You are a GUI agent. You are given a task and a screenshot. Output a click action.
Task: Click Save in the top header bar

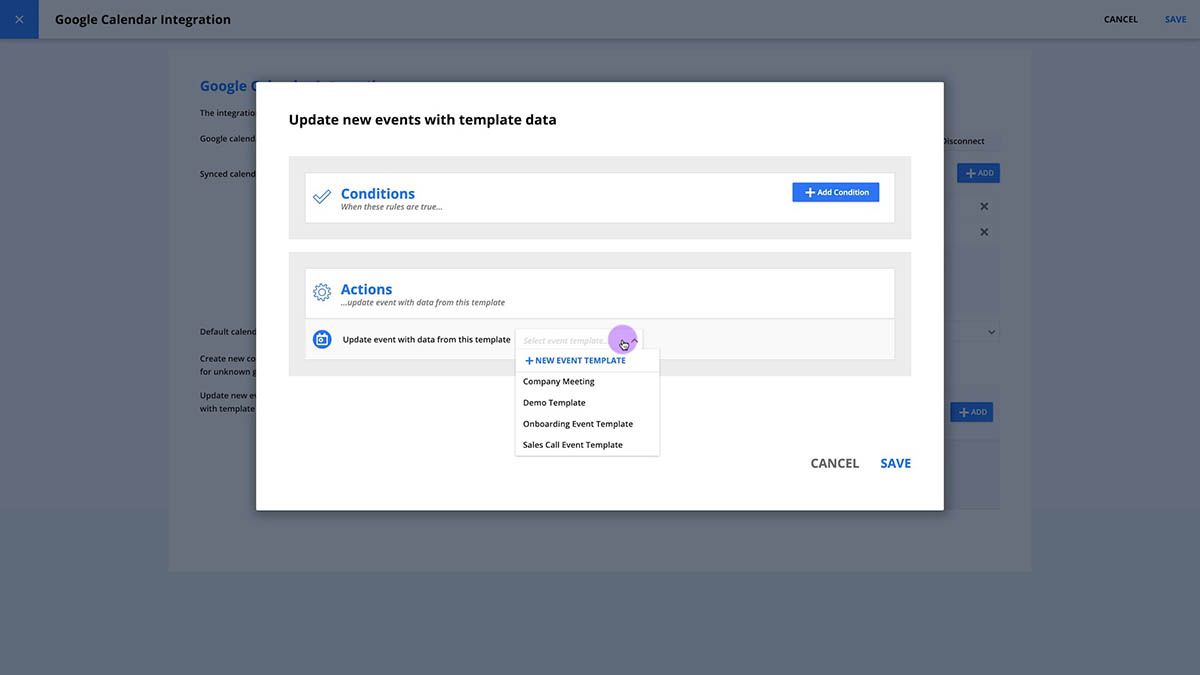pos(1176,19)
